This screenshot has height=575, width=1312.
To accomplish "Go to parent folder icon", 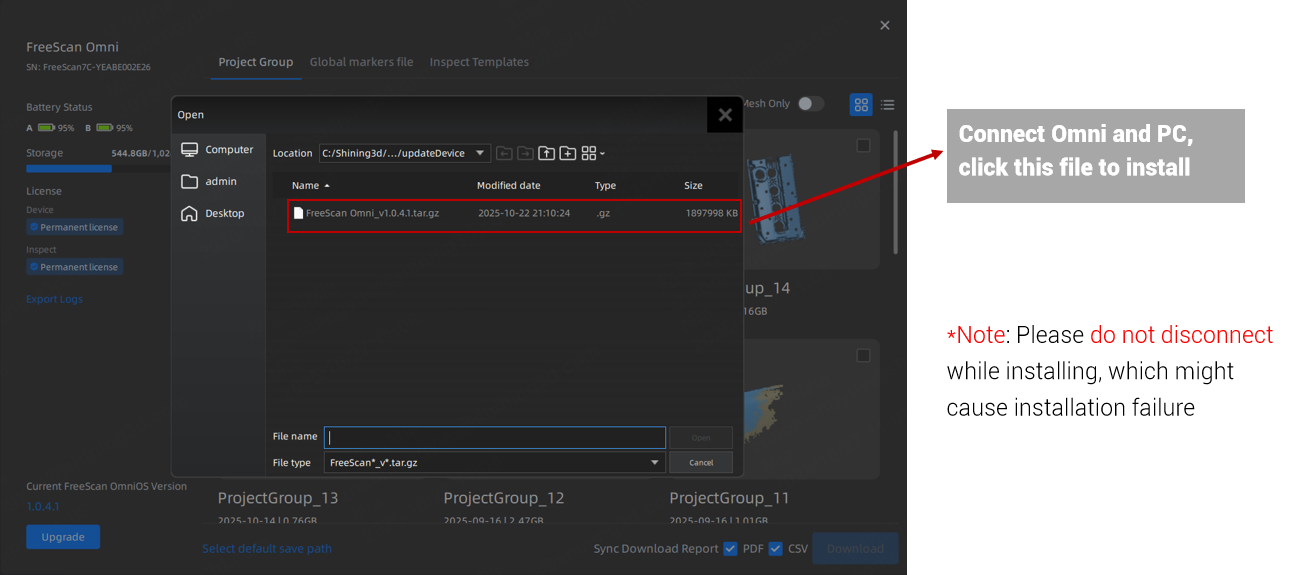I will 546,153.
